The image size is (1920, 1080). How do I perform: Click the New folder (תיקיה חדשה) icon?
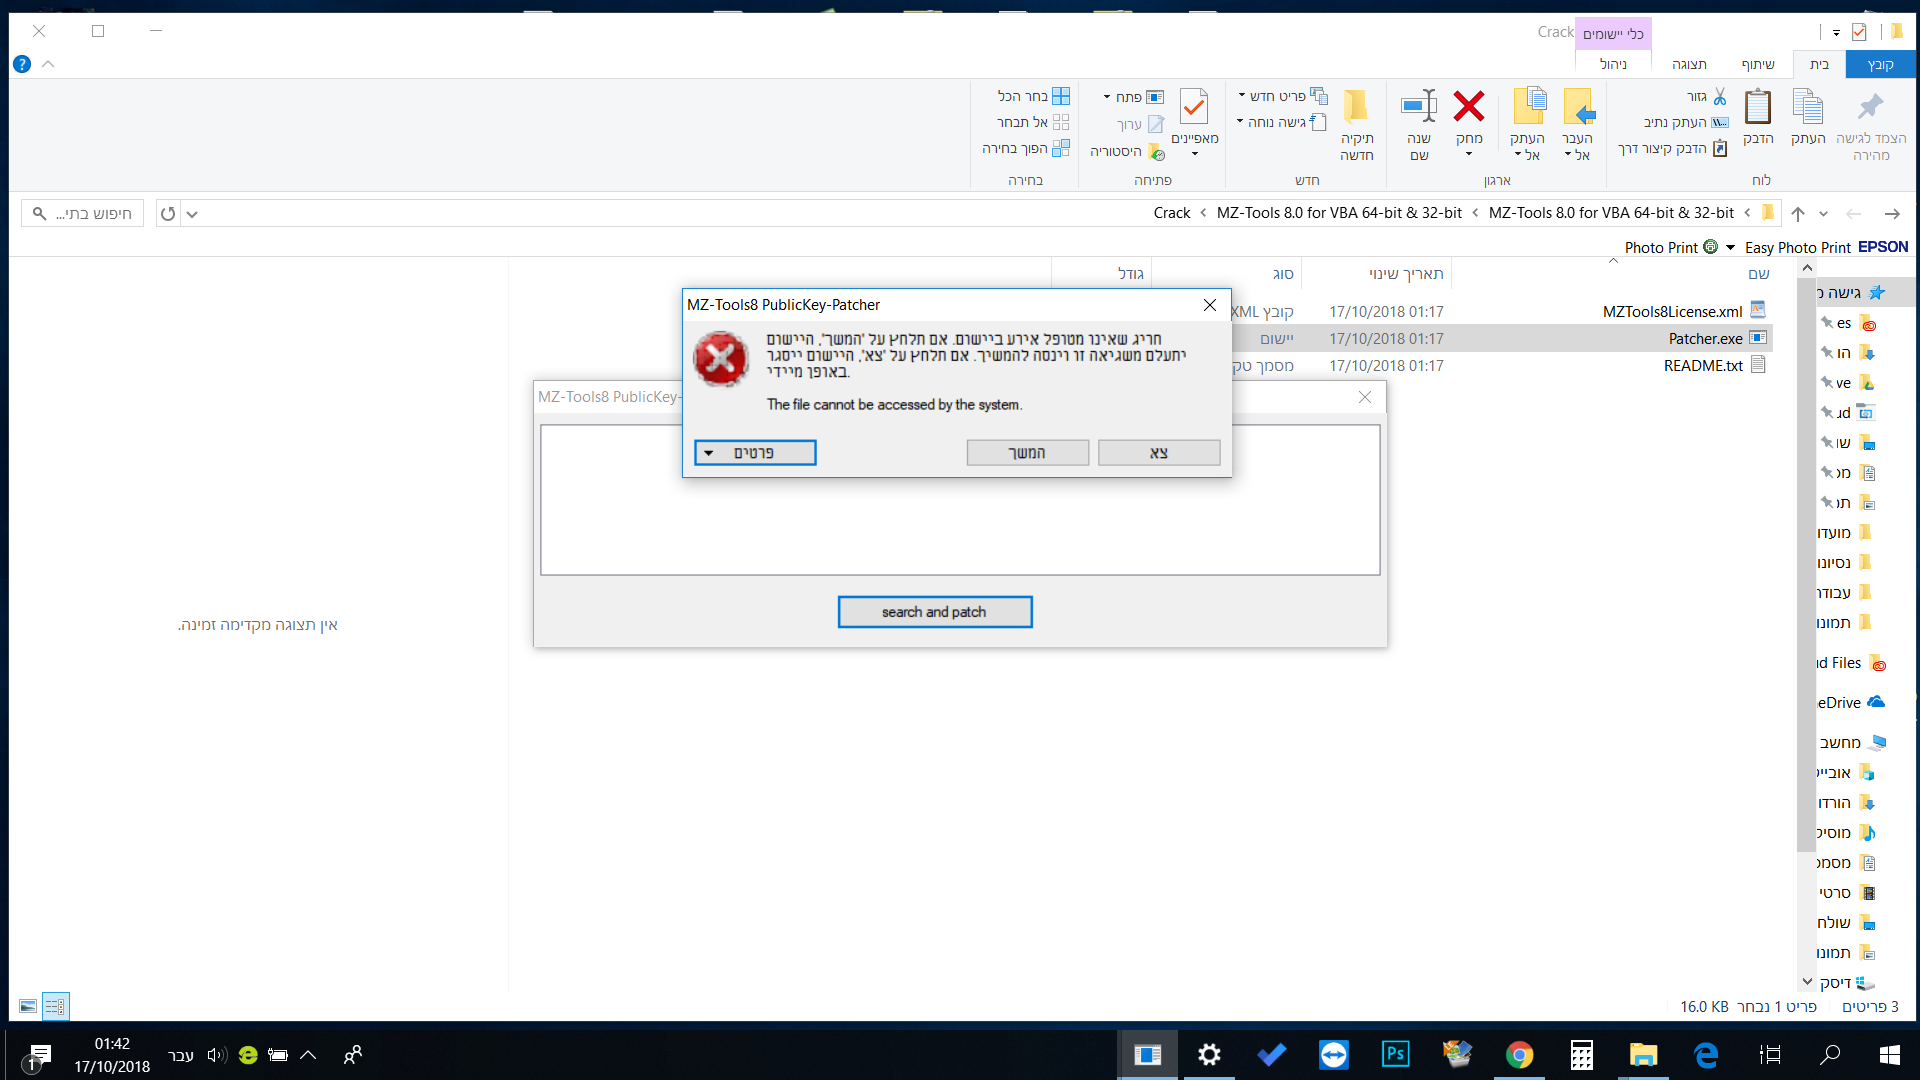point(1356,107)
